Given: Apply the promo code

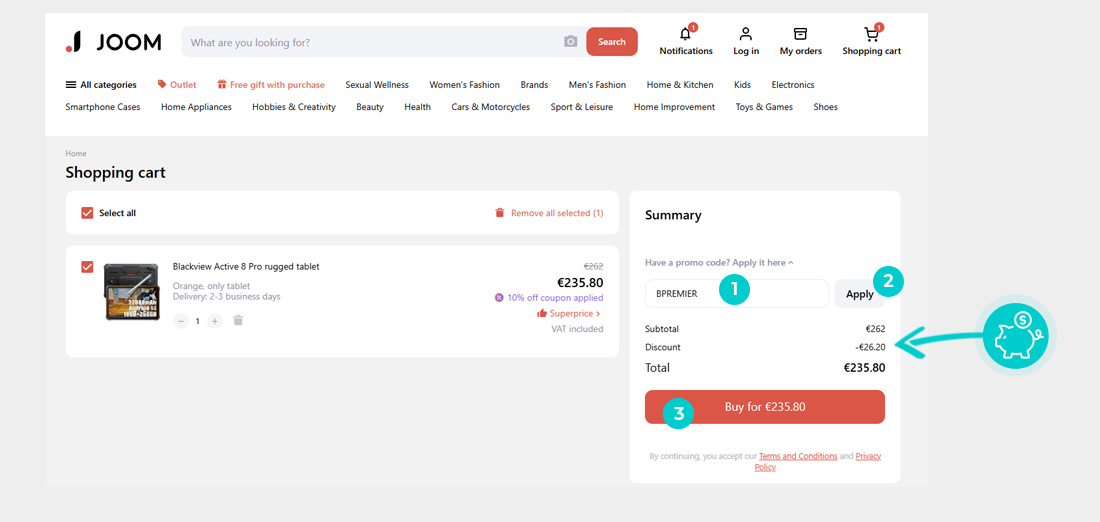Looking at the screenshot, I should [x=859, y=294].
